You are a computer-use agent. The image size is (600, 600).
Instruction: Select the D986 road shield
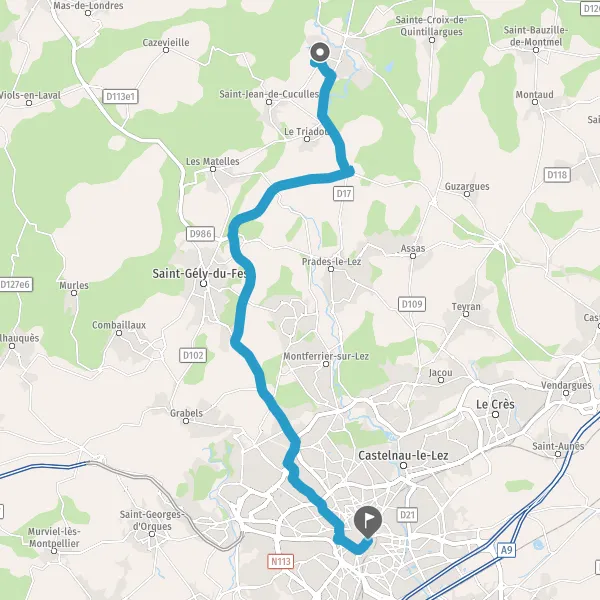(x=201, y=233)
